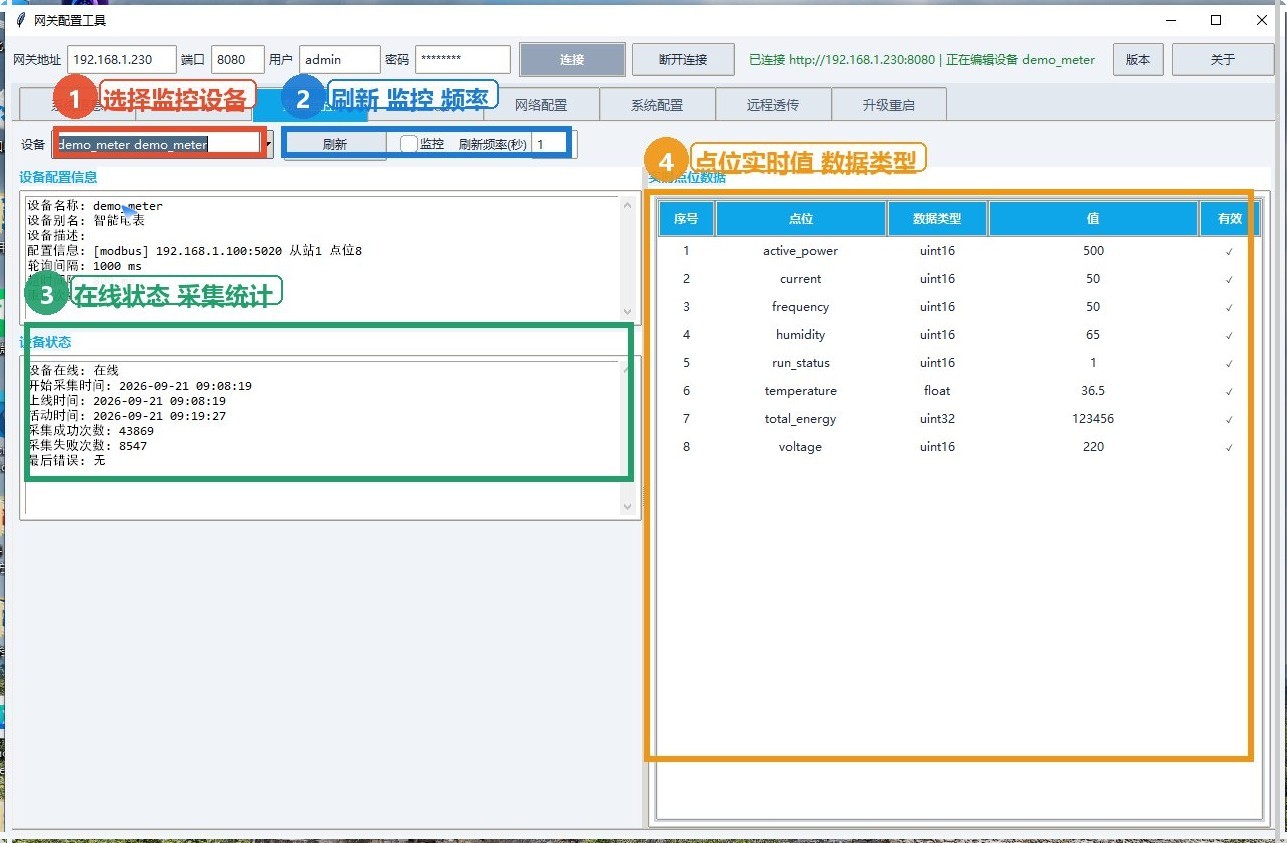Screen dimensions: 1287x843
Task: Click the 断开连接 button
Action: tap(683, 59)
